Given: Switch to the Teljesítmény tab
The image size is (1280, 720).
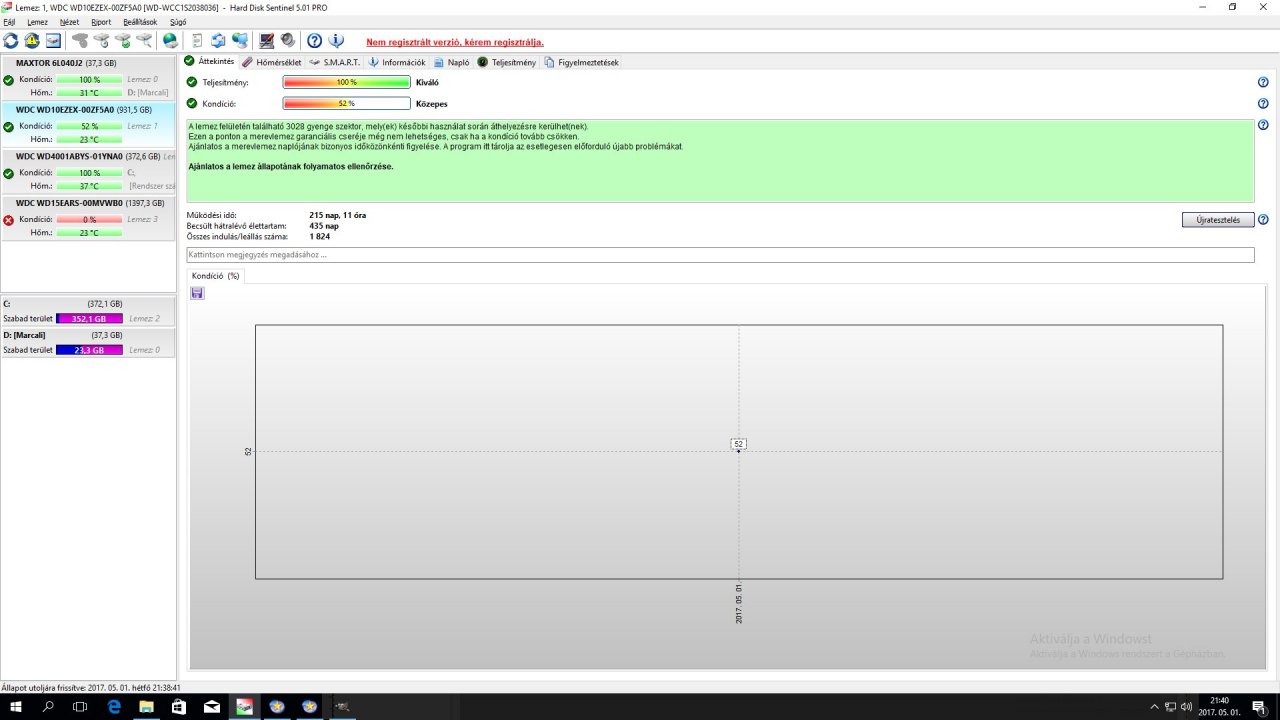Looking at the screenshot, I should (x=507, y=62).
